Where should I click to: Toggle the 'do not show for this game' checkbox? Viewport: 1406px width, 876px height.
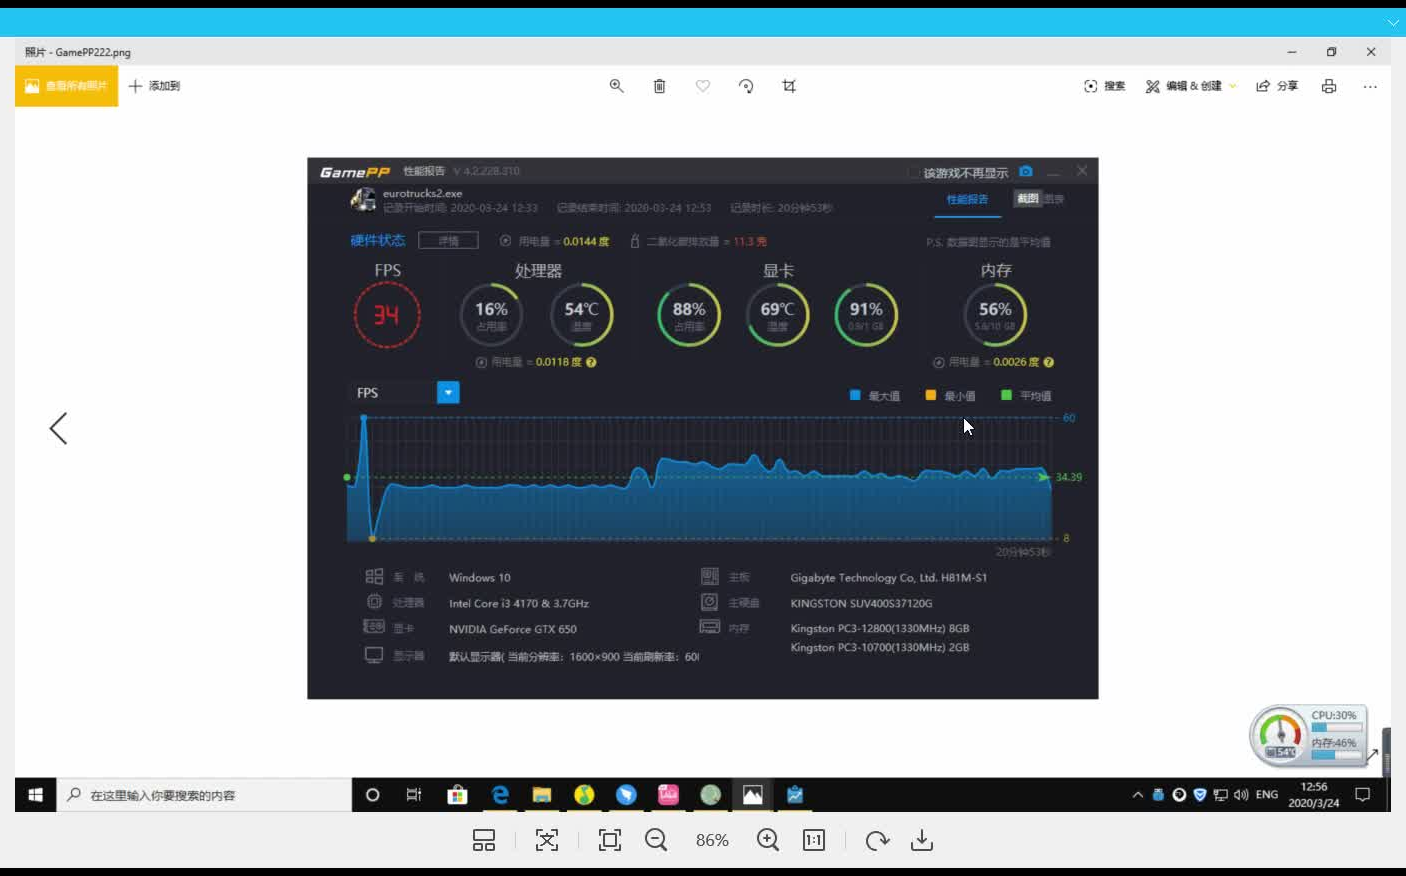[x=913, y=172]
